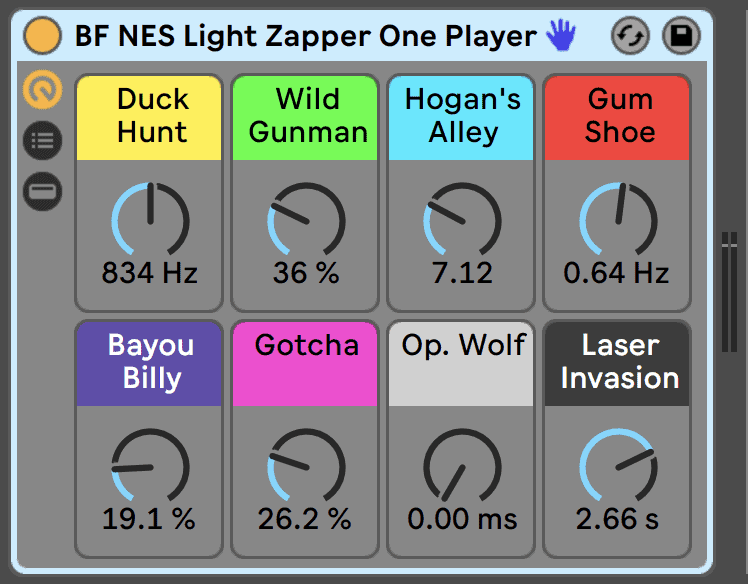Click the Duck Hunt macro knob
Viewport: 748px width, 584px height.
click(x=150, y=219)
